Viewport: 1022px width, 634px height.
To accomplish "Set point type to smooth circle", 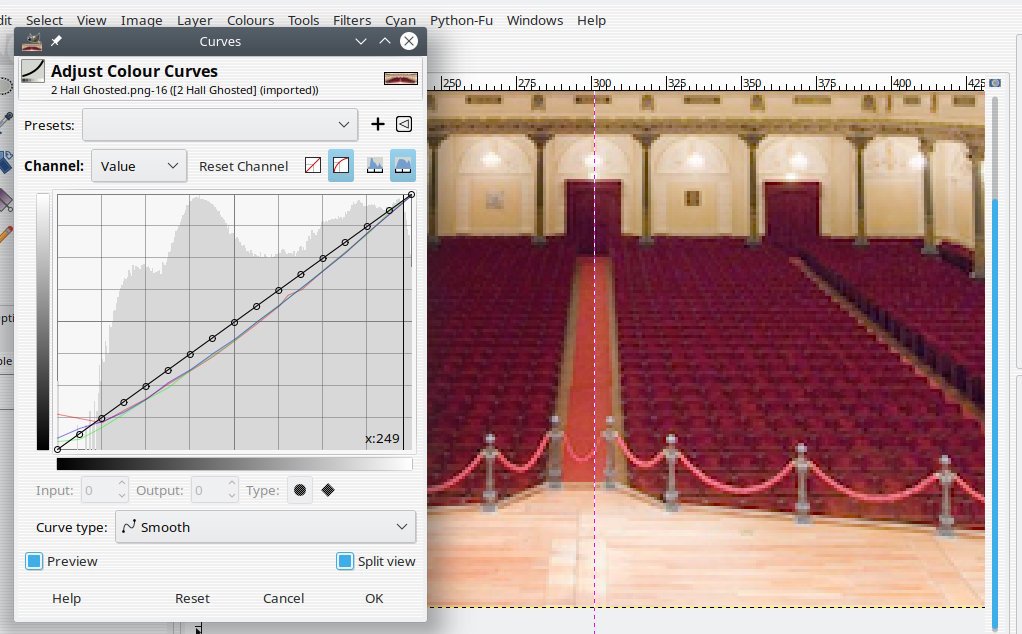I will point(300,490).
